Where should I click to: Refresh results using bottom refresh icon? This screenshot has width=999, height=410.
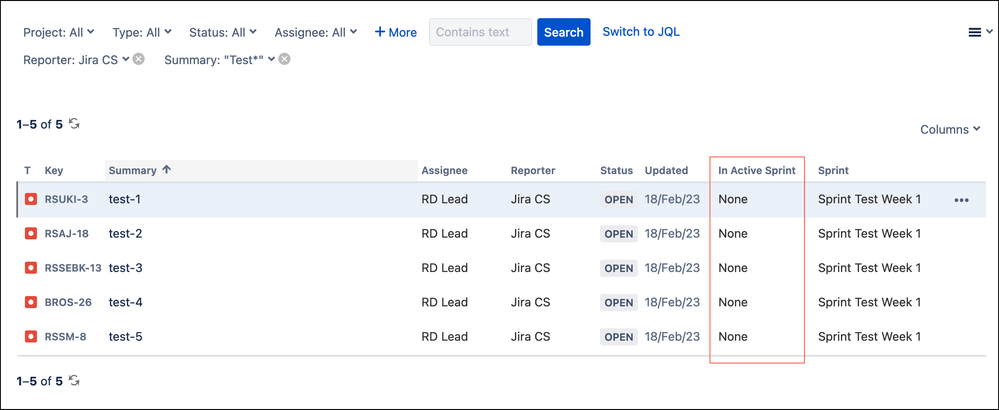pos(75,381)
